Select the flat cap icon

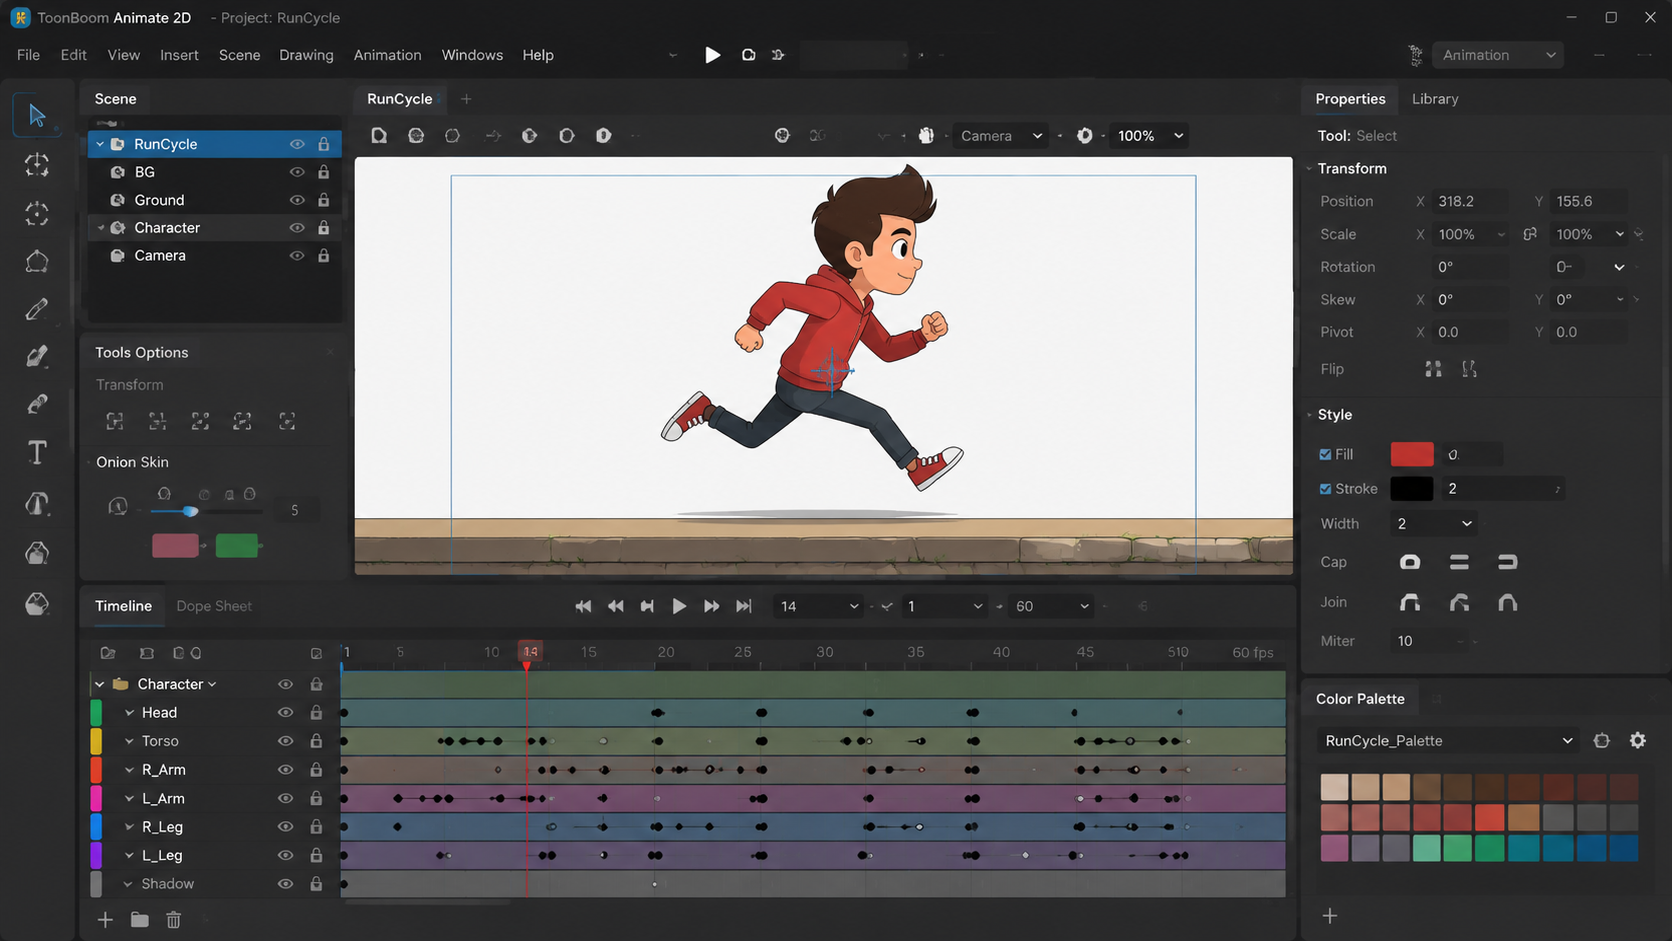point(1459,562)
